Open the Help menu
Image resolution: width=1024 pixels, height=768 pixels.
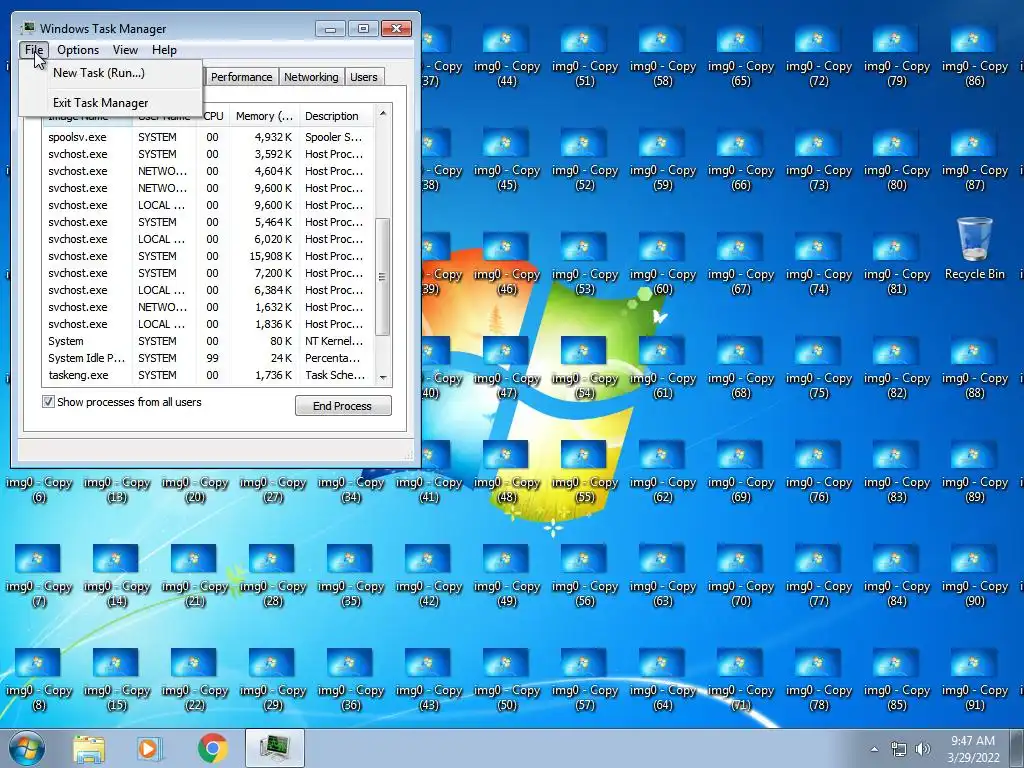[165, 50]
